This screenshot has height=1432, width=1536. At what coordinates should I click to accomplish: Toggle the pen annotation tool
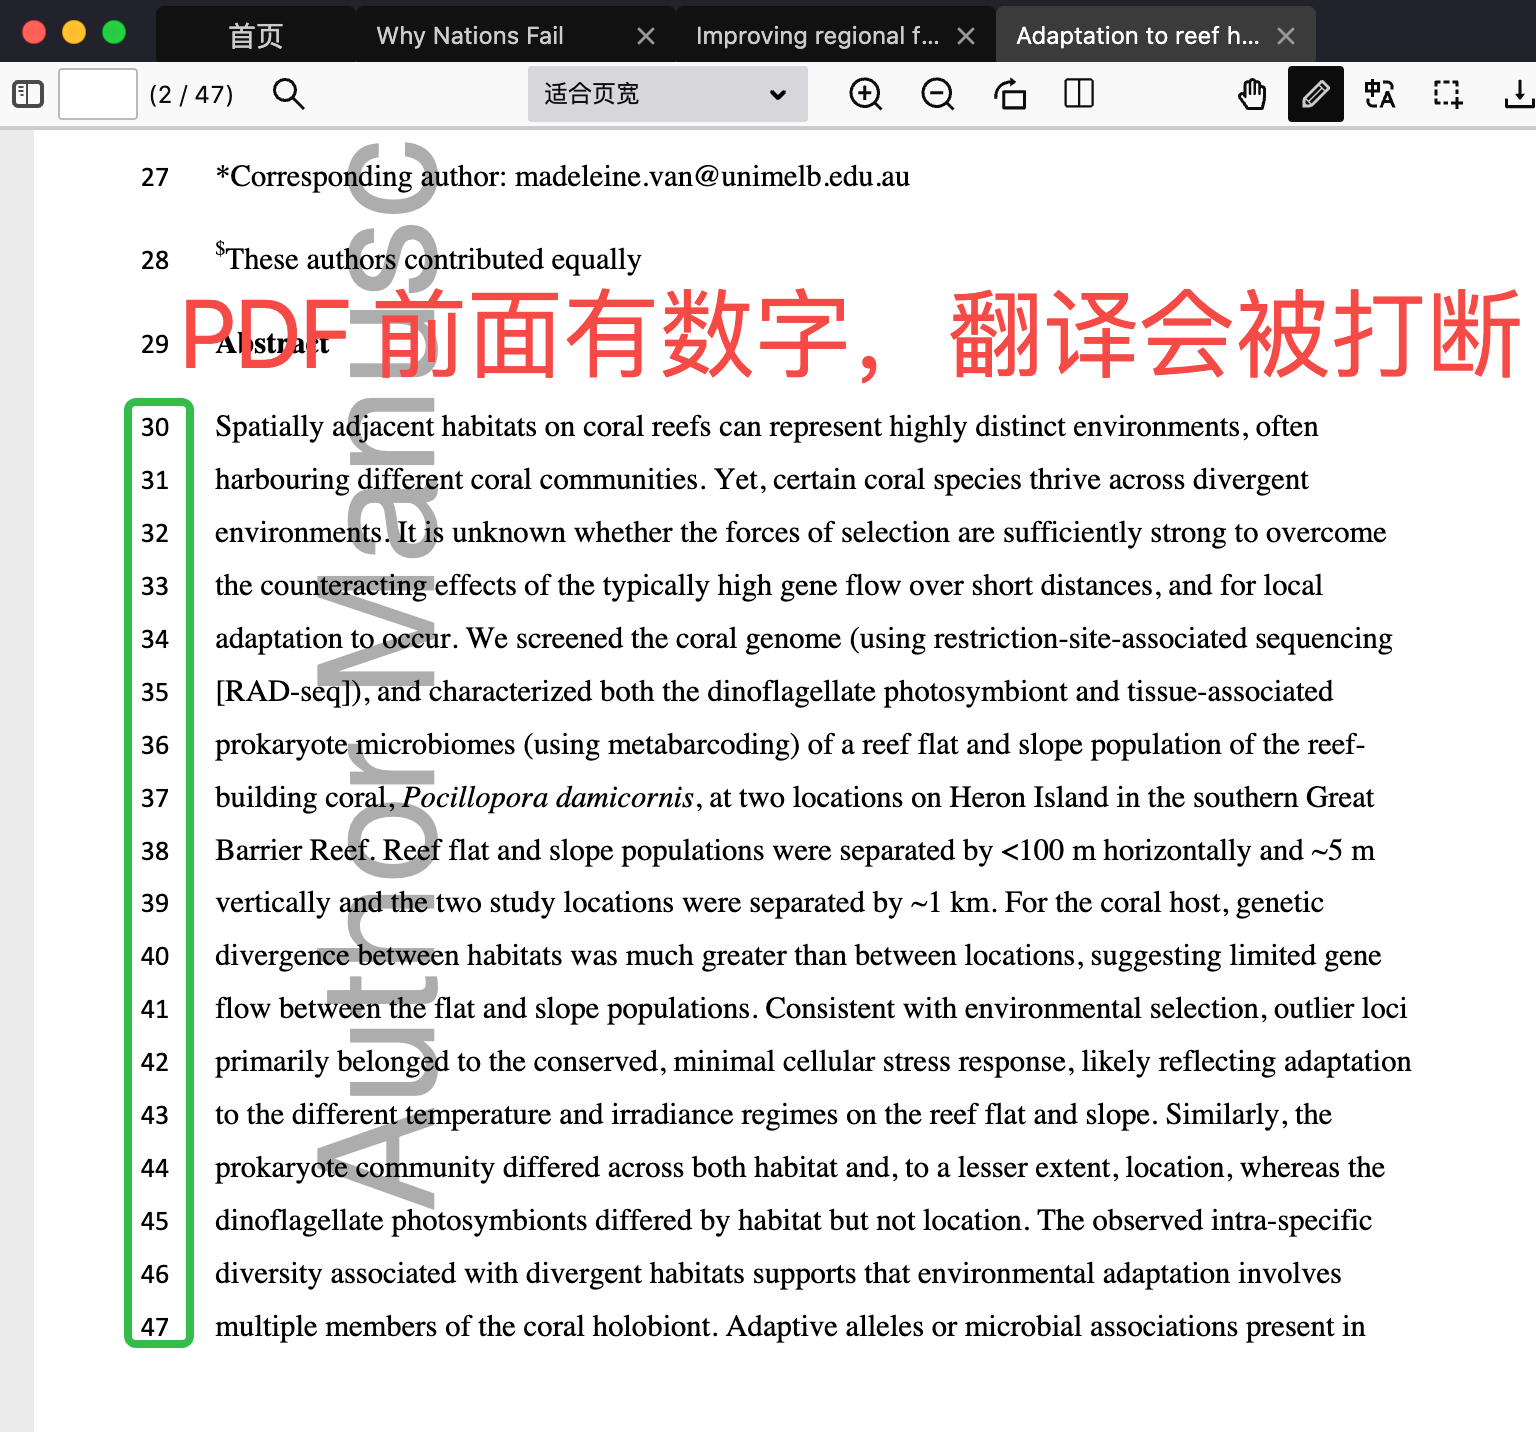click(x=1315, y=94)
